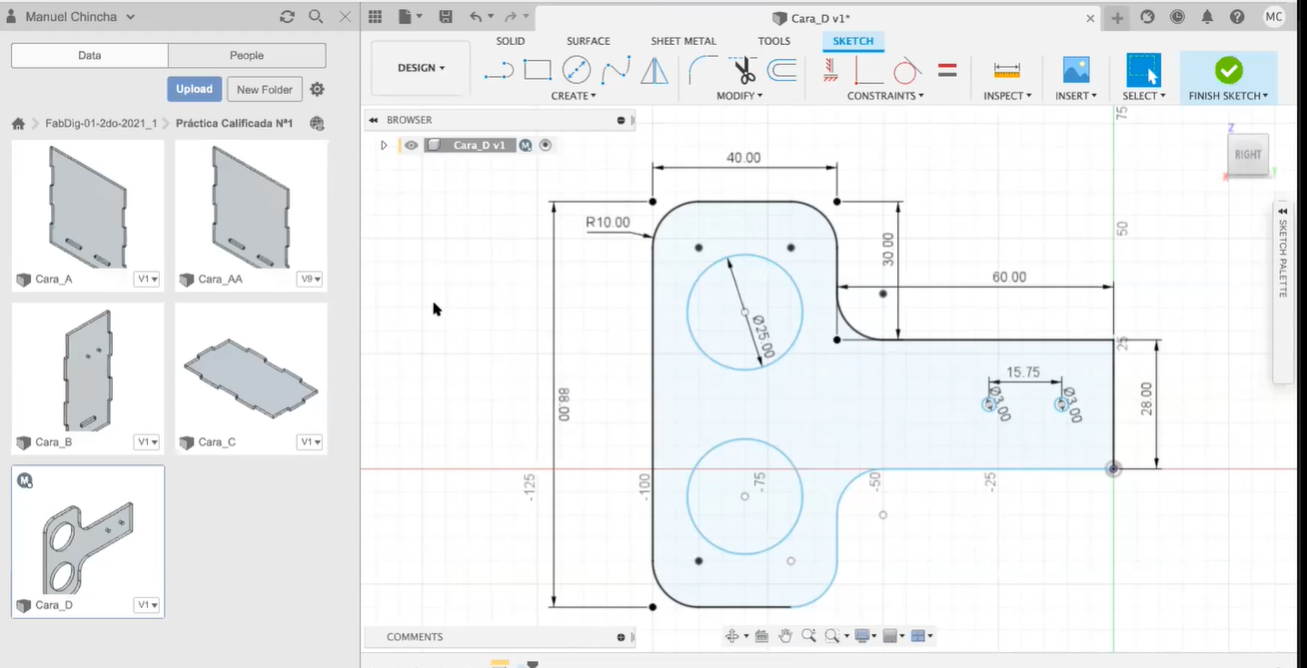1307x668 pixels.
Task: Expand the Cara_D v1 browser tree node
Action: click(x=383, y=145)
